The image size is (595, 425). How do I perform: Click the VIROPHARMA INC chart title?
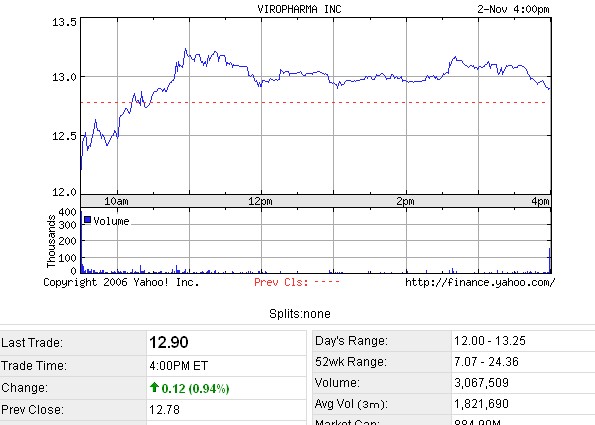299,9
